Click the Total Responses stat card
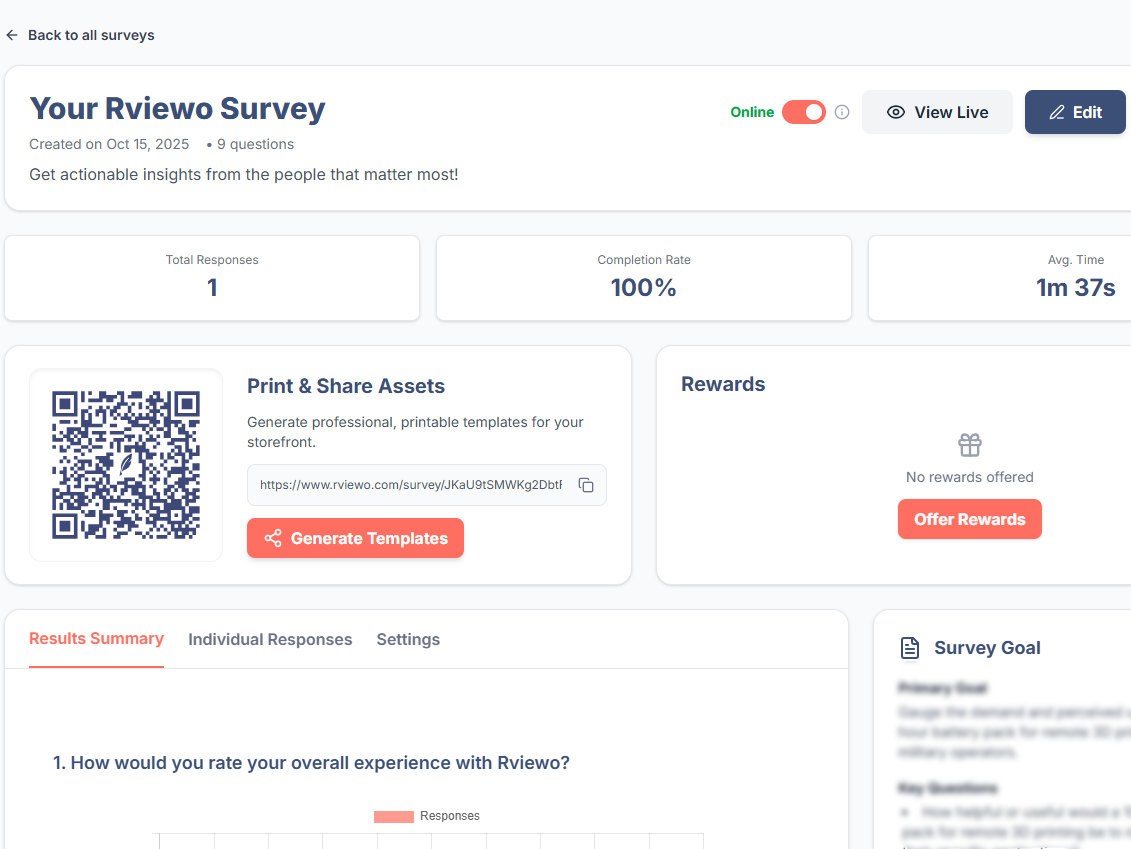 click(x=212, y=278)
